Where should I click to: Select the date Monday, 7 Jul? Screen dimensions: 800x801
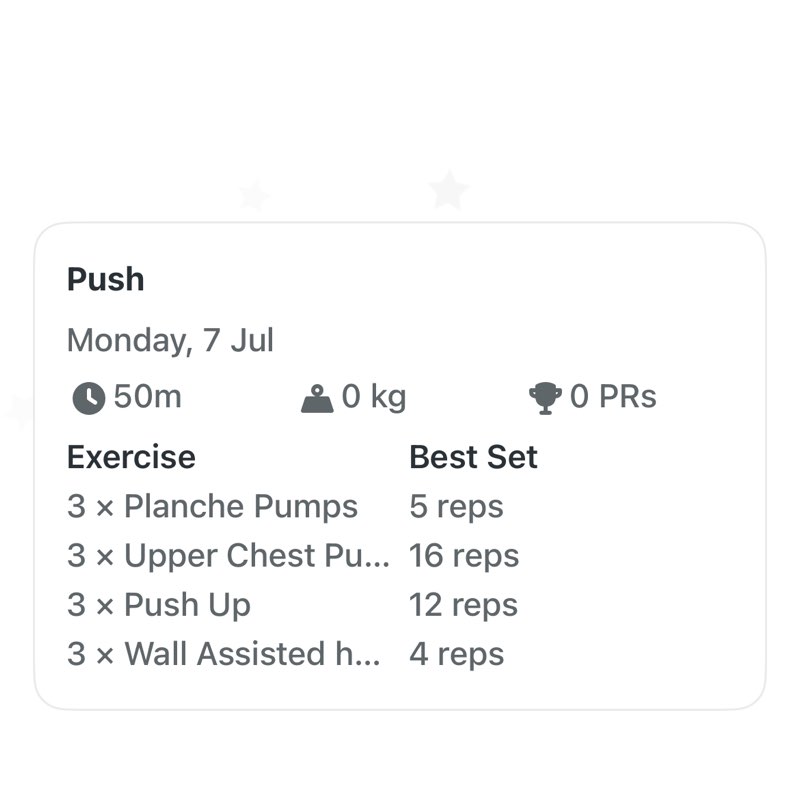(x=170, y=341)
